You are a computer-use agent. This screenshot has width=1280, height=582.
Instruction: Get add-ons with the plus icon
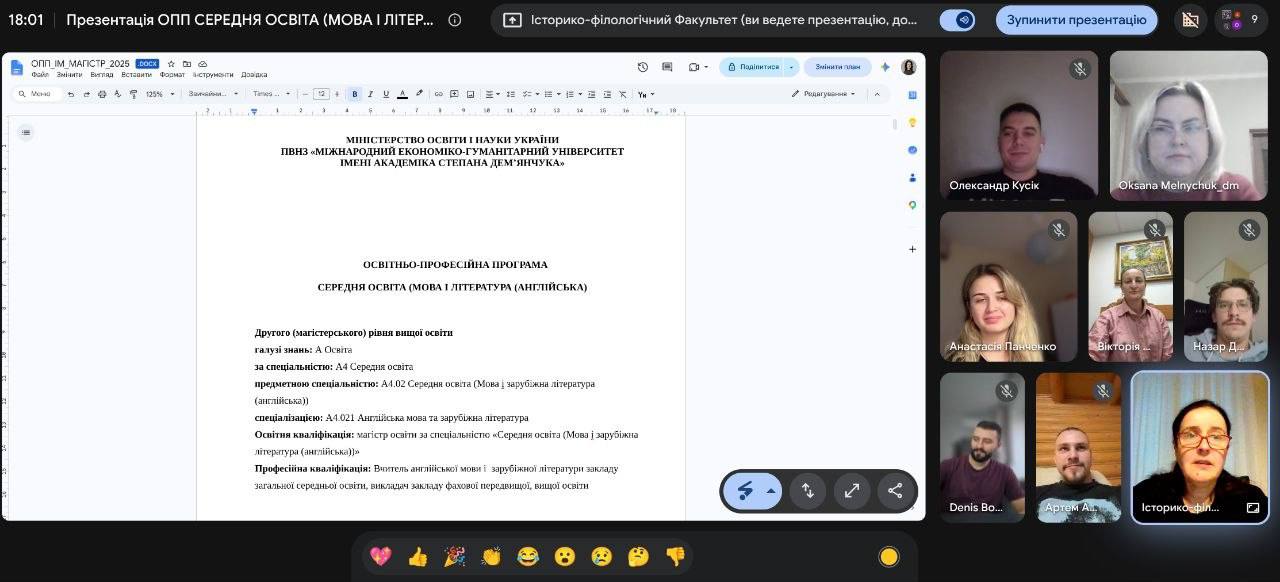point(913,249)
